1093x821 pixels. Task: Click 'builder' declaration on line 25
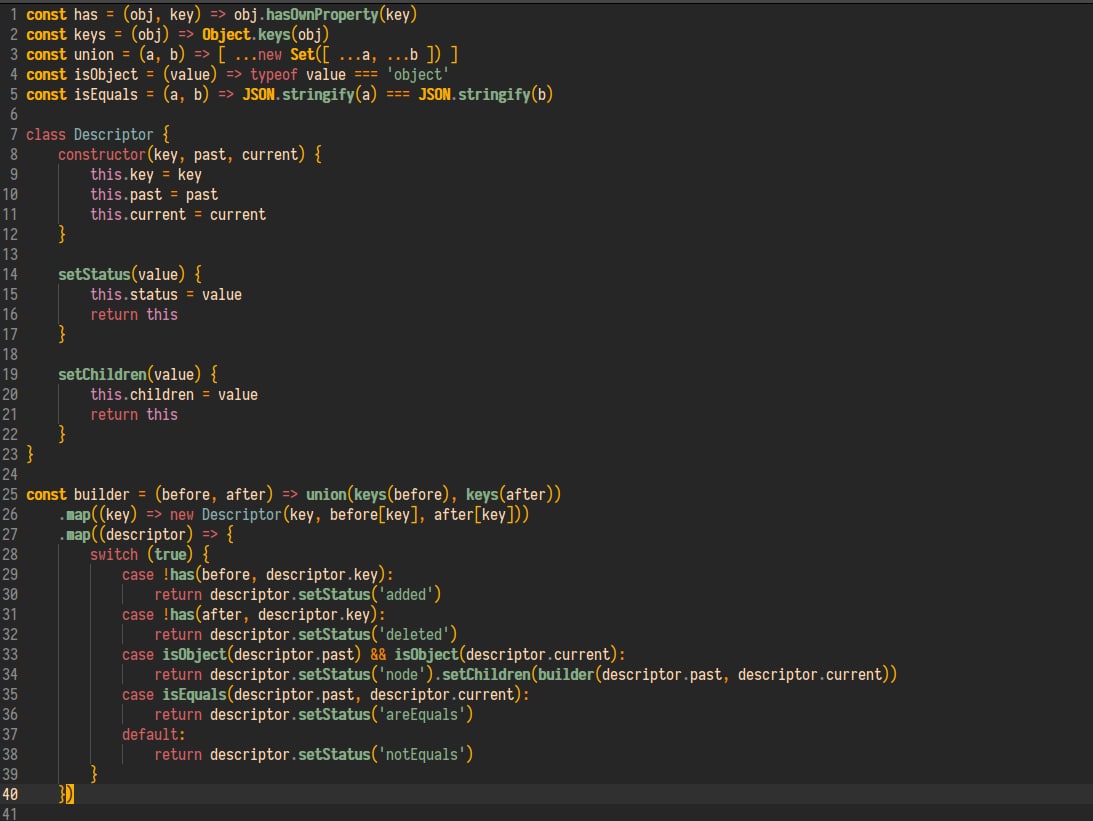pos(102,495)
